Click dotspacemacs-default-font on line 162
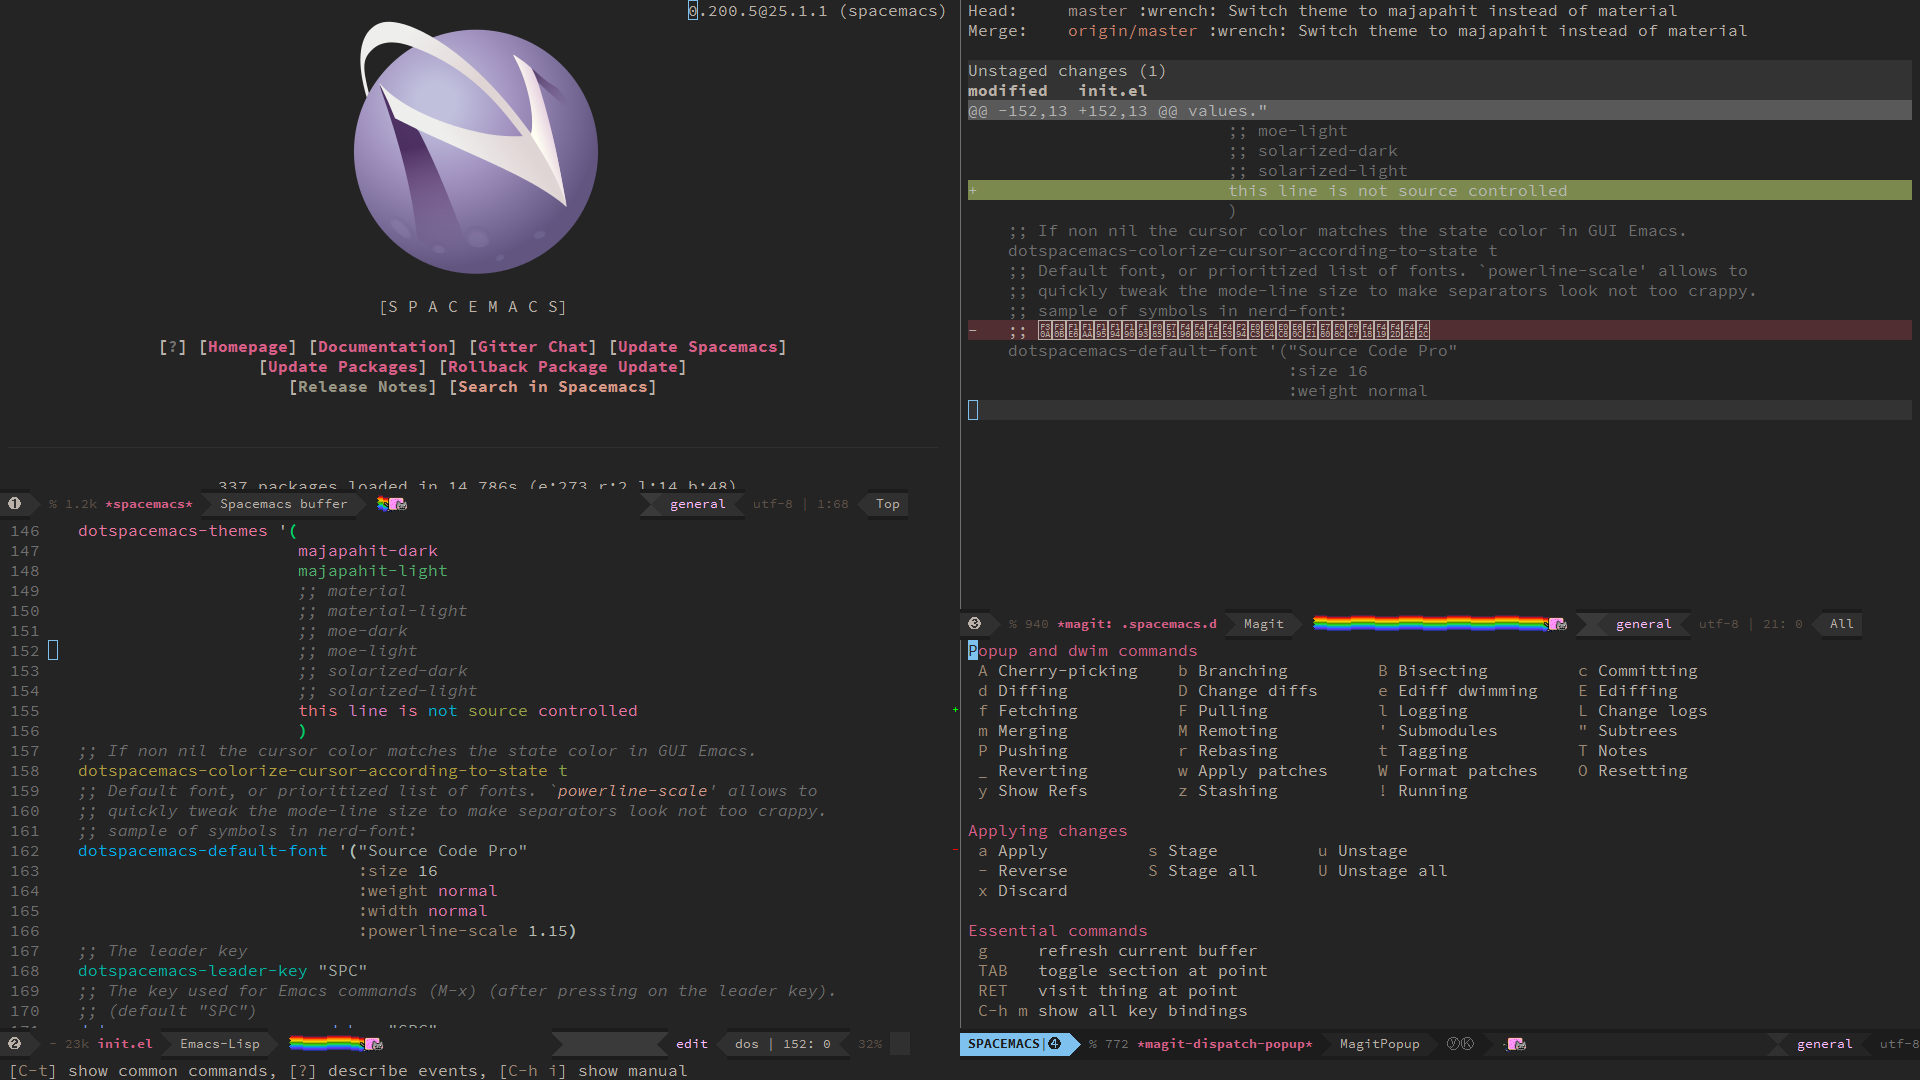This screenshot has width=1920, height=1080. click(203, 851)
